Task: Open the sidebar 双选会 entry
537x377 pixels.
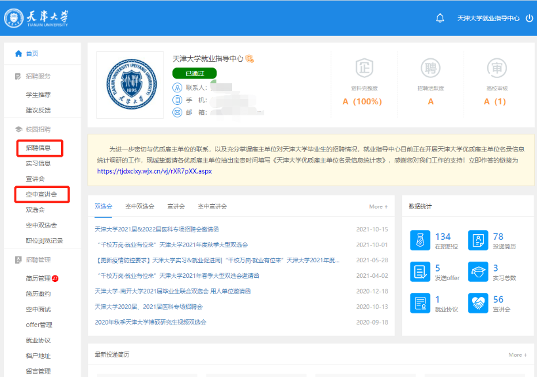Action: tap(35, 210)
